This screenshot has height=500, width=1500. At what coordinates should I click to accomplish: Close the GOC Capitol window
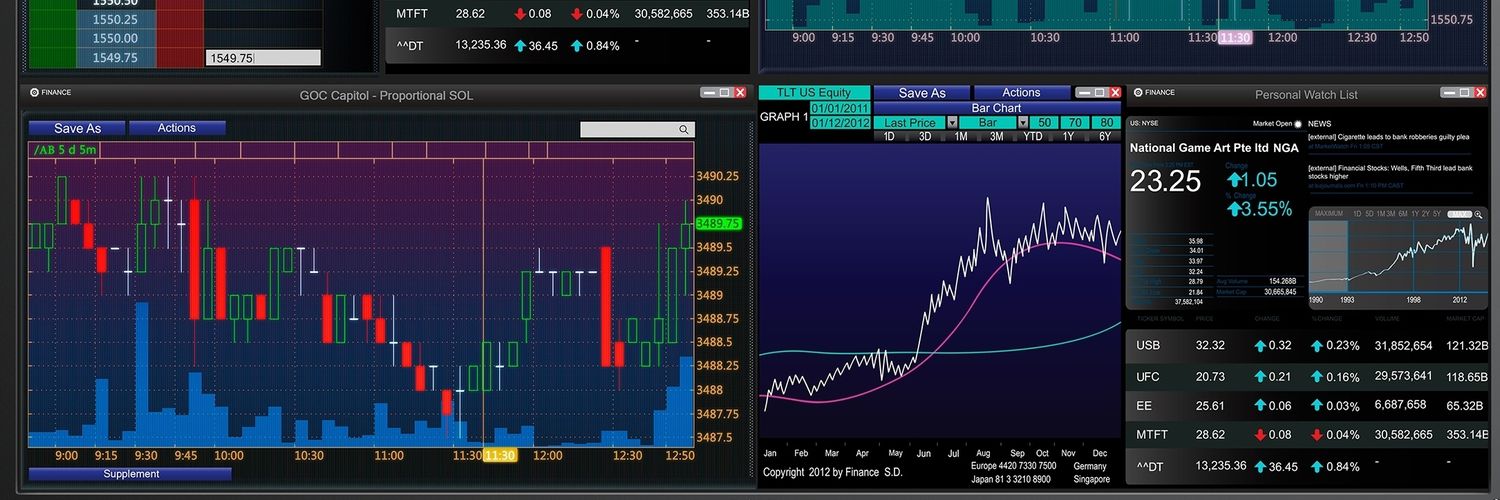click(740, 92)
